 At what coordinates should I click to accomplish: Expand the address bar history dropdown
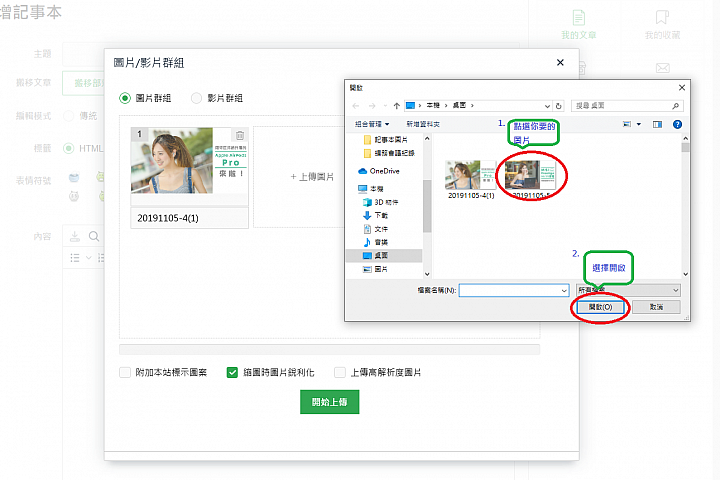click(x=547, y=106)
